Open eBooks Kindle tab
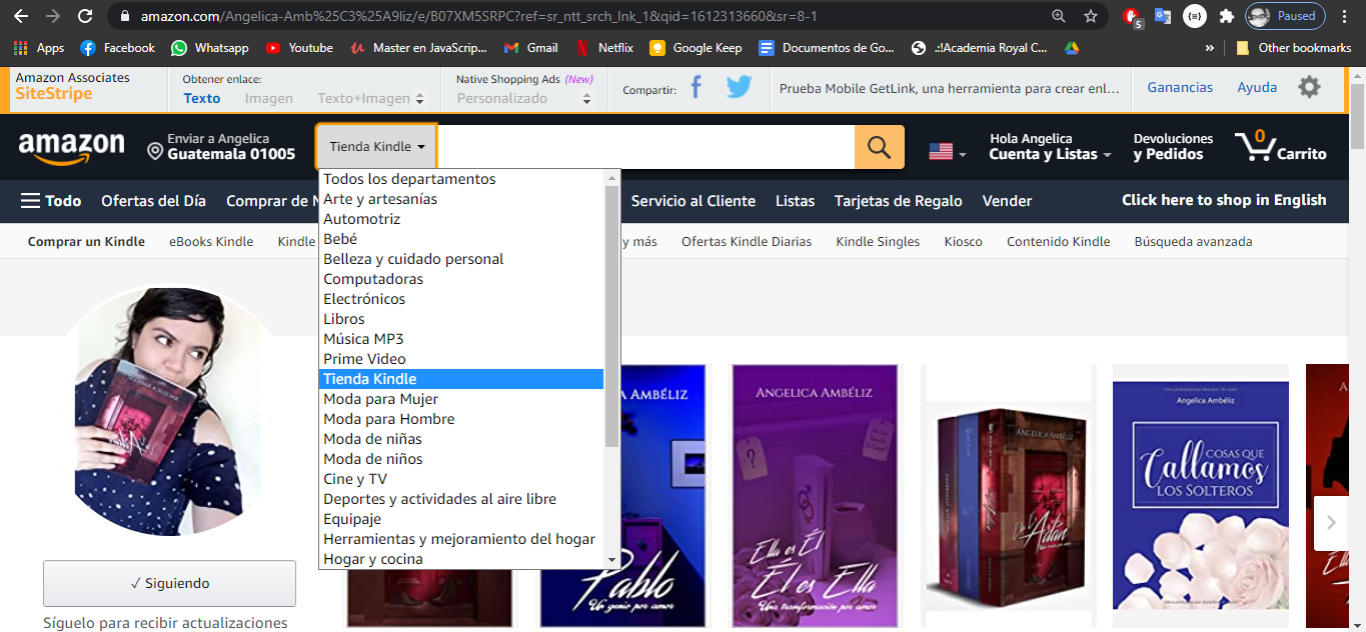Screen dimensions: 1366x632 point(211,241)
